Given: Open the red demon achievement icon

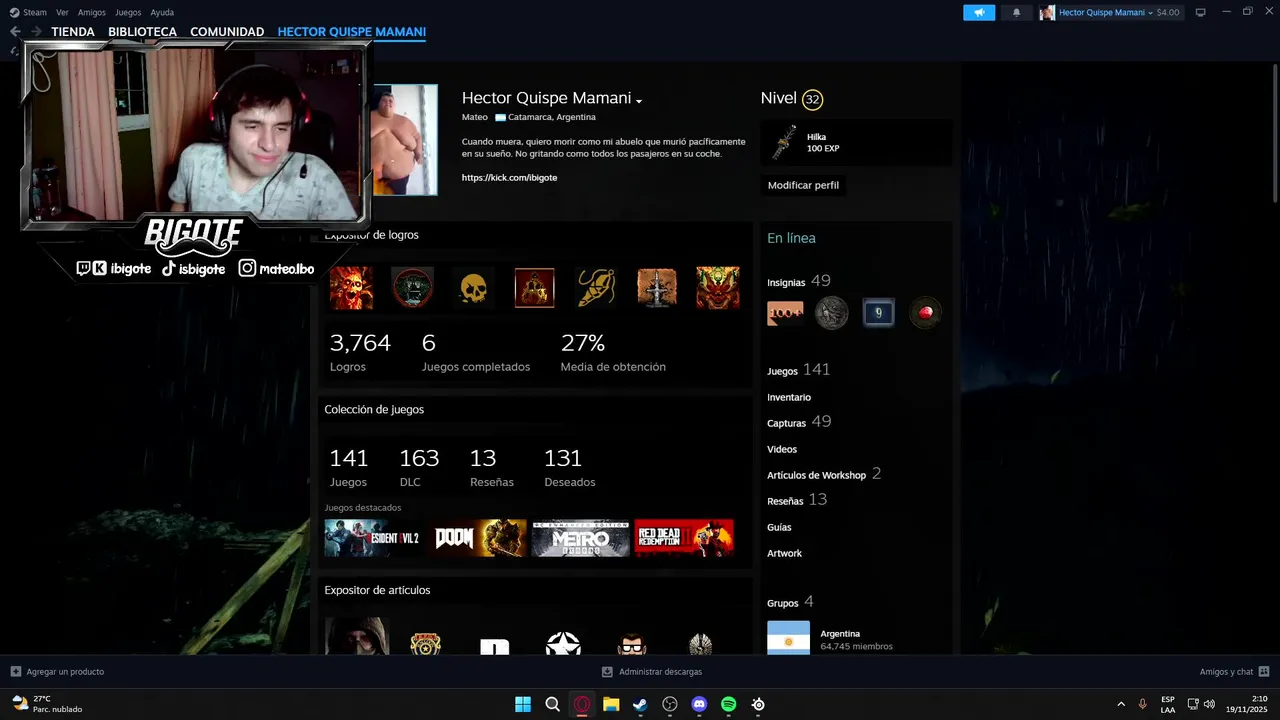Looking at the screenshot, I should click(x=718, y=288).
